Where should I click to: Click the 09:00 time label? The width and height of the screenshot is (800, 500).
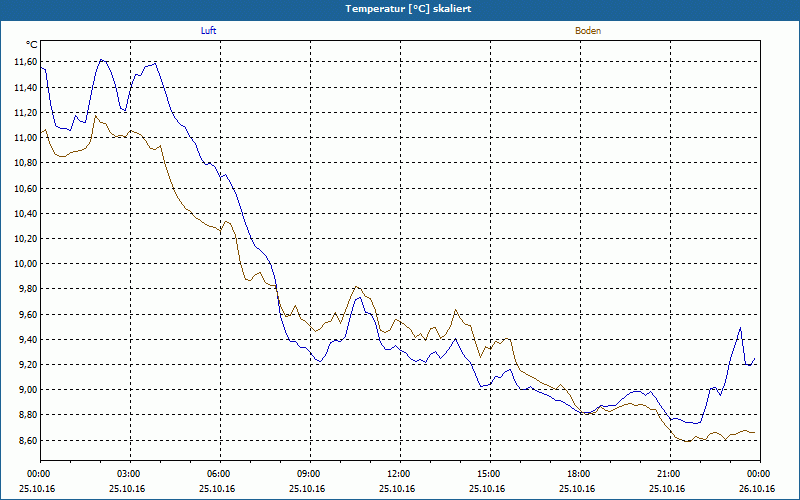[x=310, y=474]
